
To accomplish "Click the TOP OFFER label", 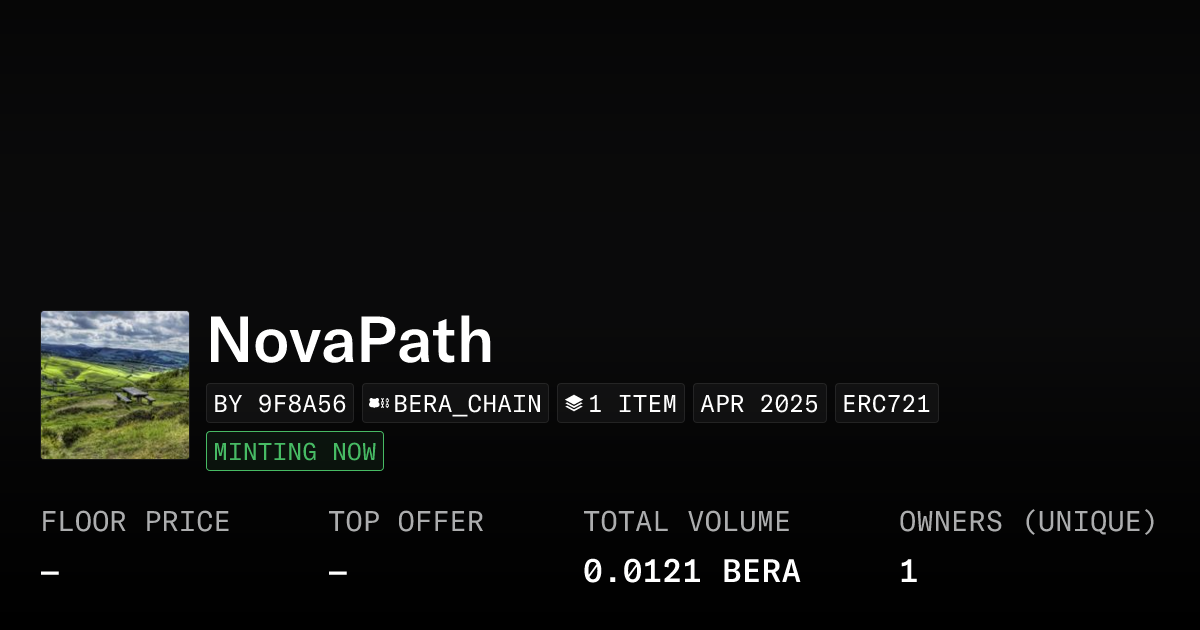I will pos(406,522).
